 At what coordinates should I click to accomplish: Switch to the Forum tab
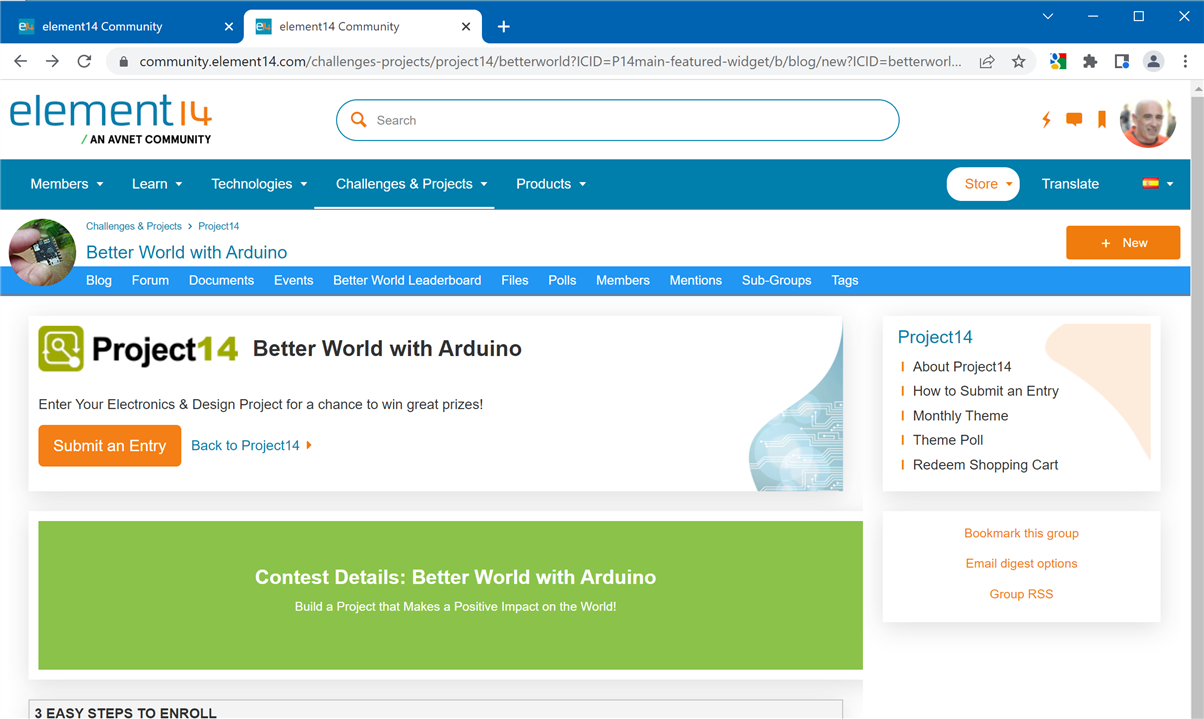[x=150, y=280]
